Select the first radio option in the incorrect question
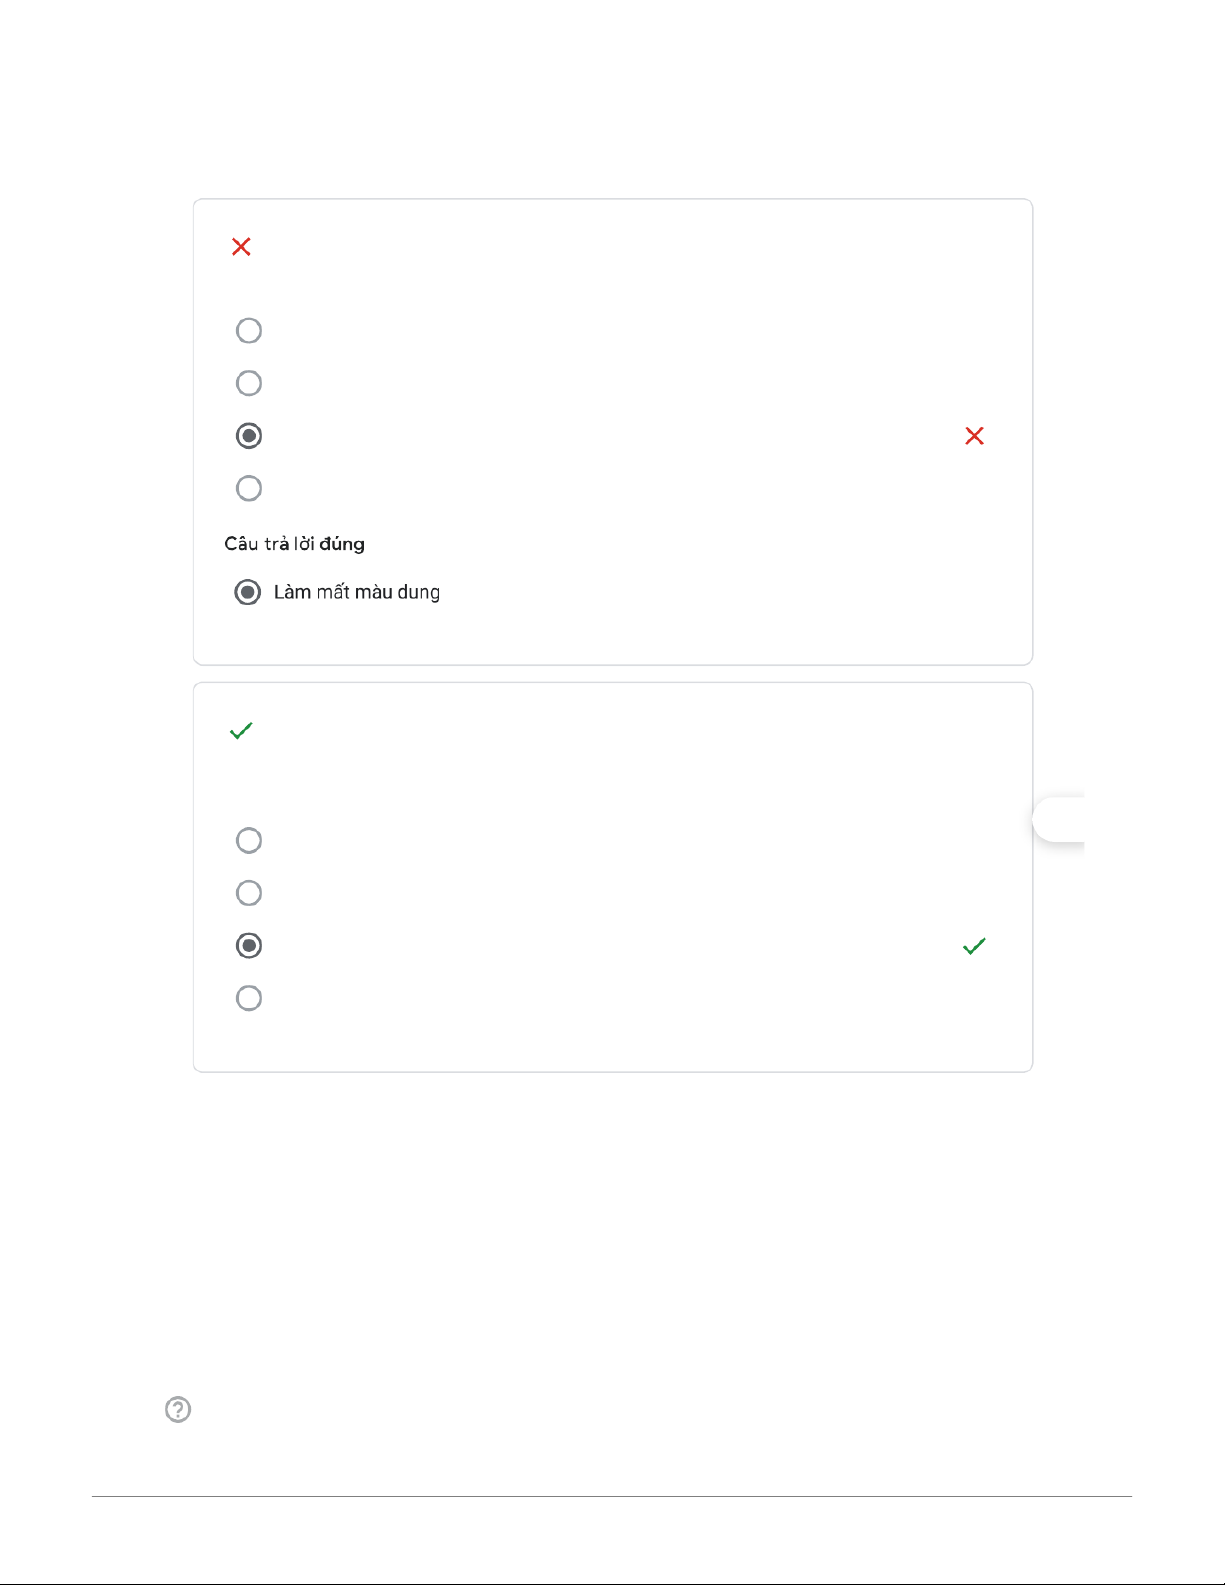This screenshot has width=1225, height=1585. pyautogui.click(x=249, y=331)
